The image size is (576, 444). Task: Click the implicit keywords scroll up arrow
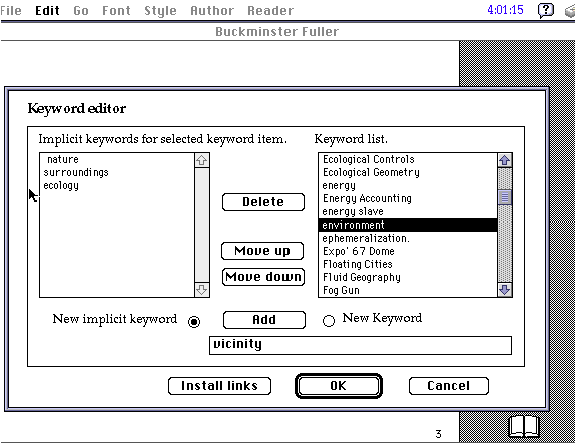(x=202, y=160)
